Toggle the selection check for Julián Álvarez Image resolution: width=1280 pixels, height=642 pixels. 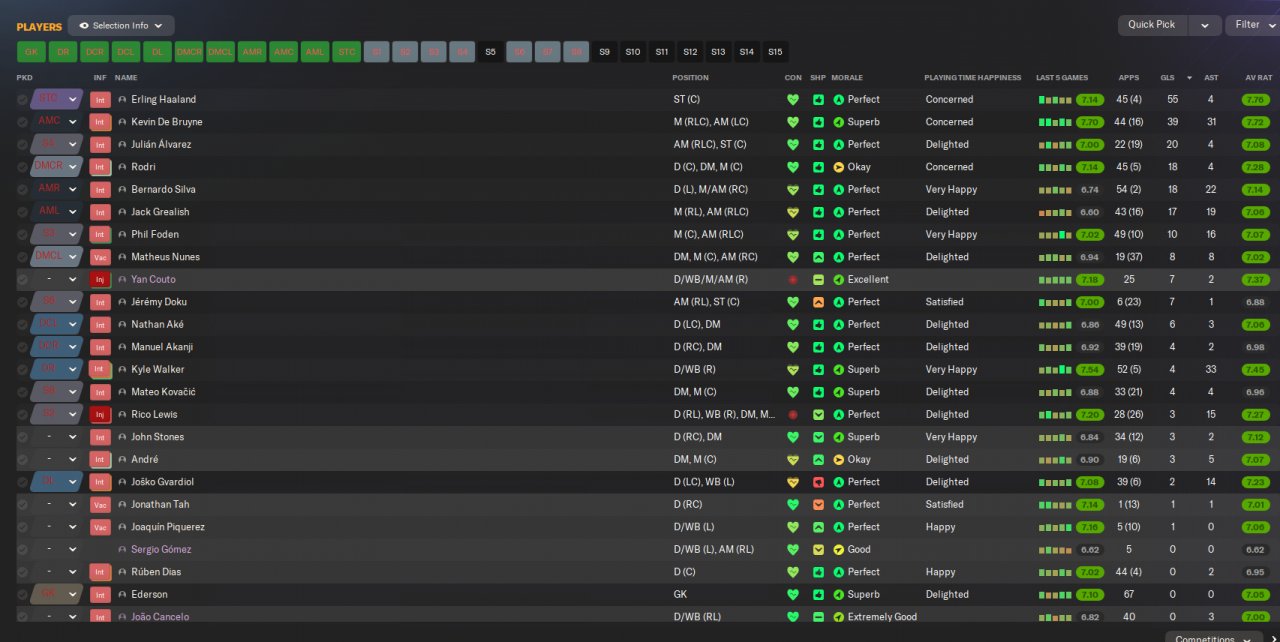(x=22, y=144)
